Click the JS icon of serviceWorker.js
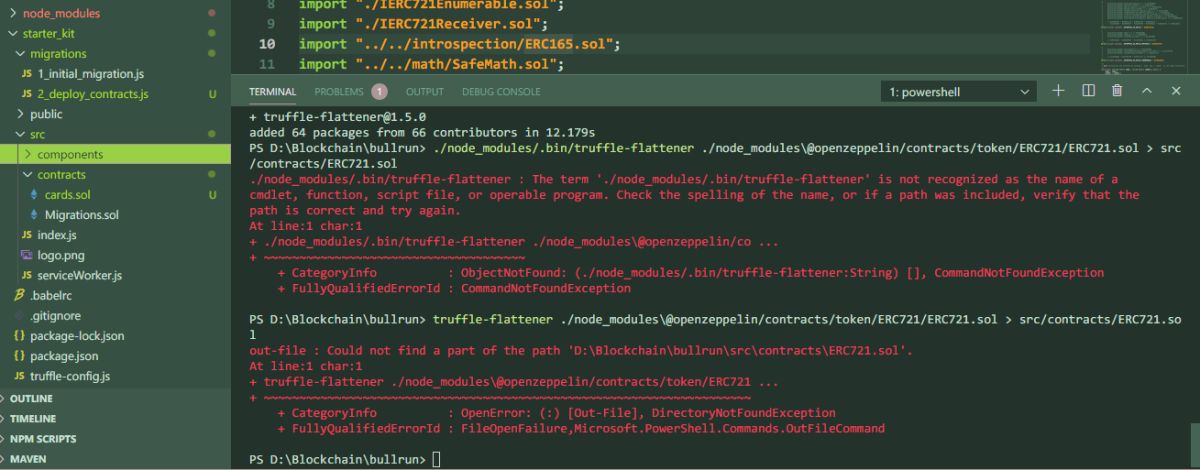Image resolution: width=1200 pixels, height=470 pixels. [x=27, y=275]
